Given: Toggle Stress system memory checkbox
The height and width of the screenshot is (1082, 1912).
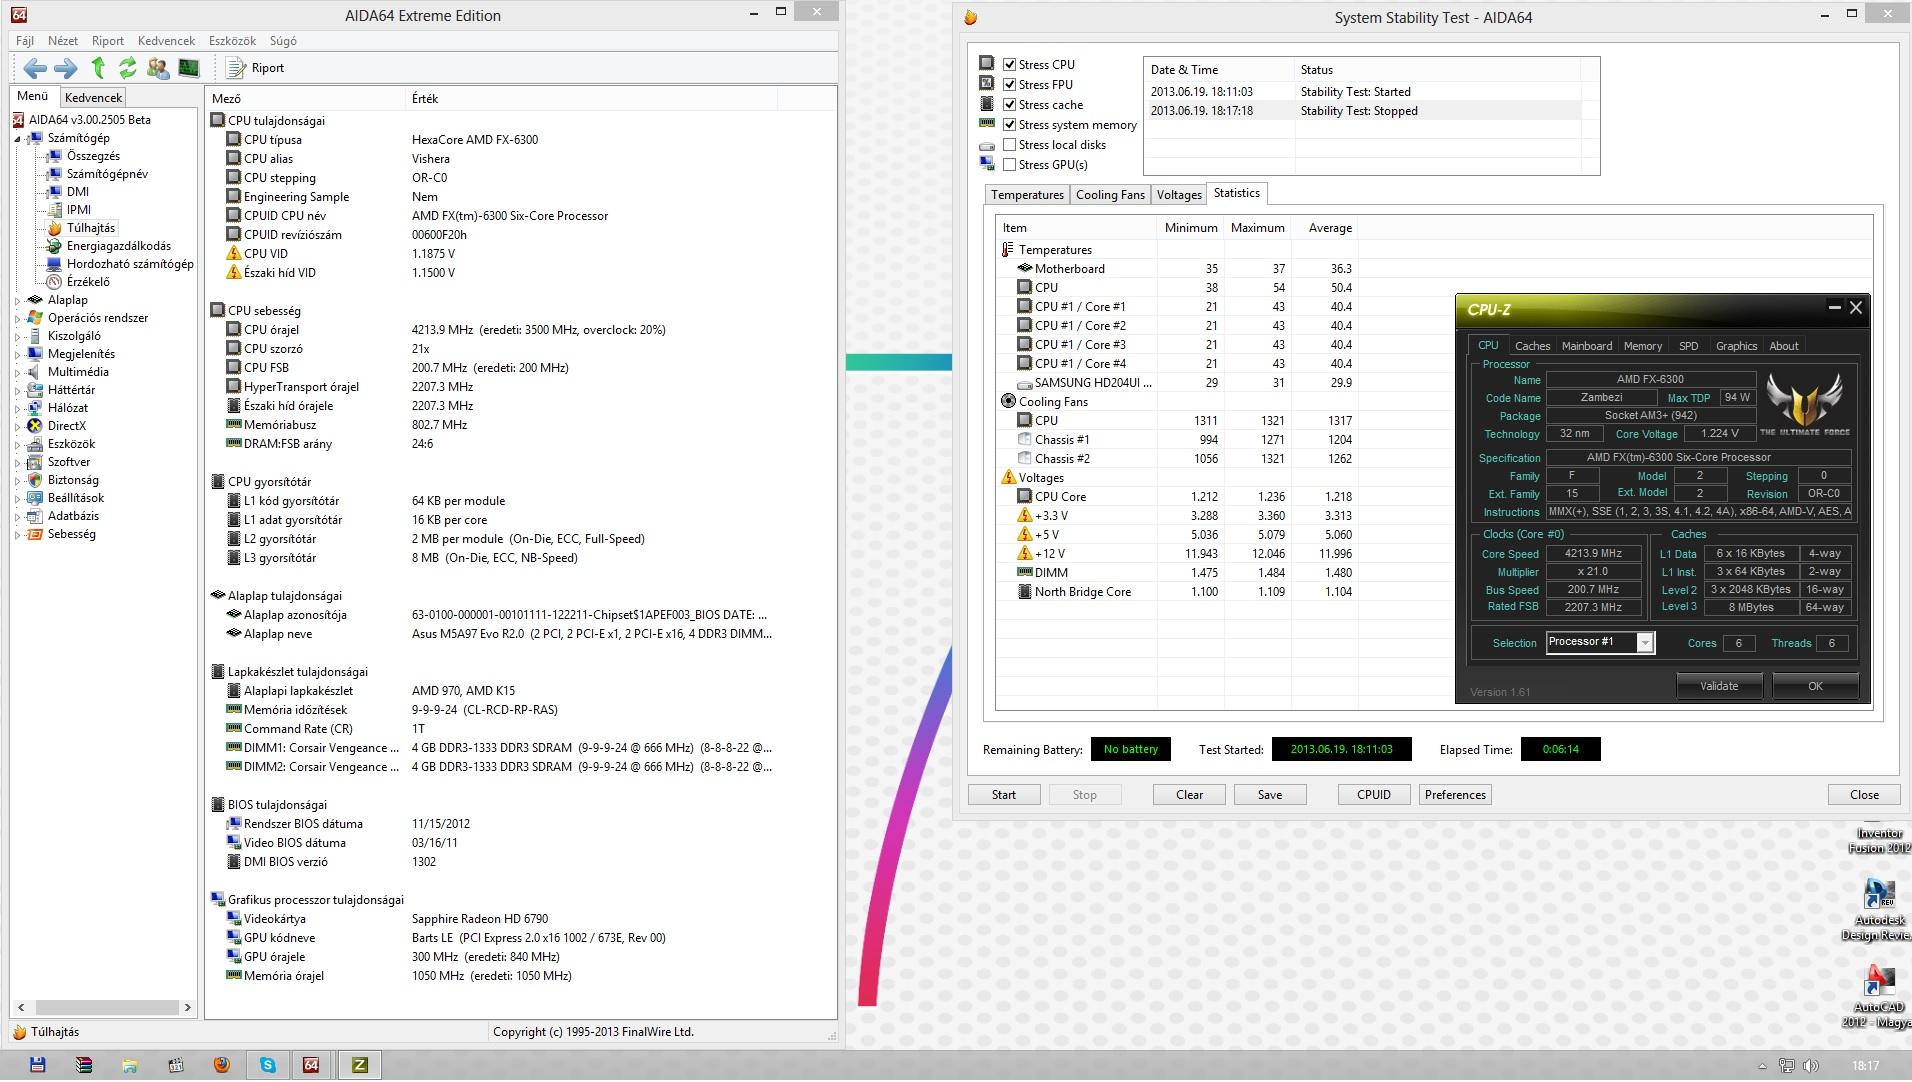Looking at the screenshot, I should coord(1010,125).
